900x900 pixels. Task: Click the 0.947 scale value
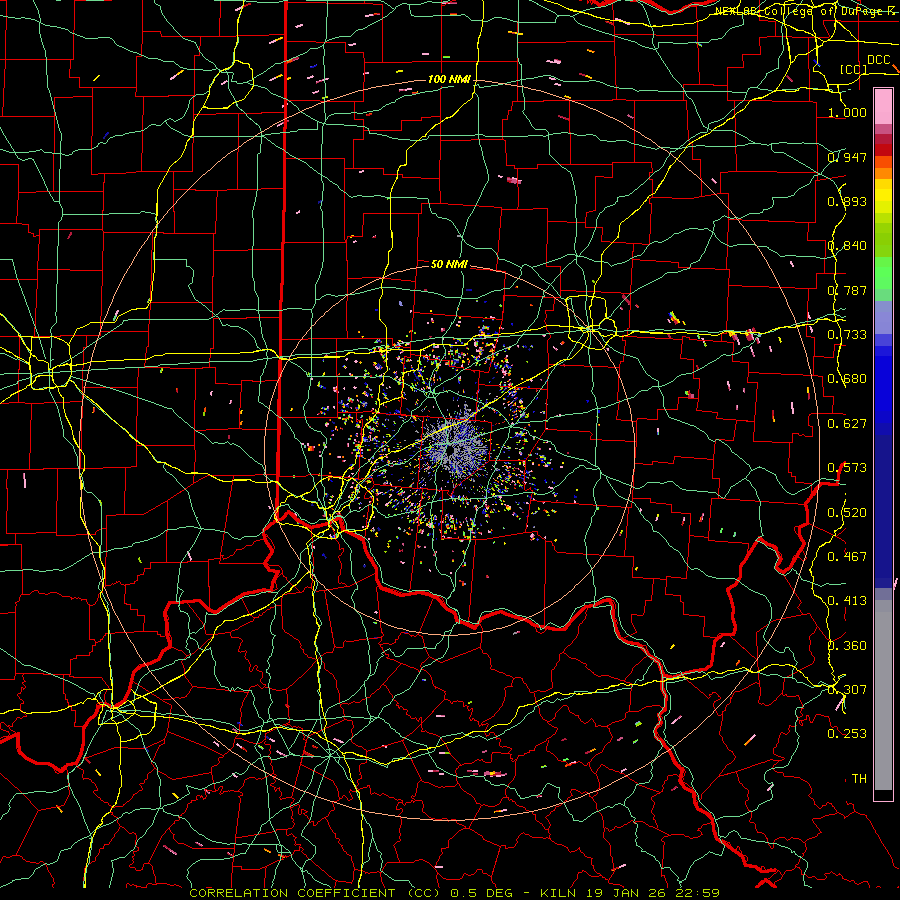pyautogui.click(x=847, y=157)
